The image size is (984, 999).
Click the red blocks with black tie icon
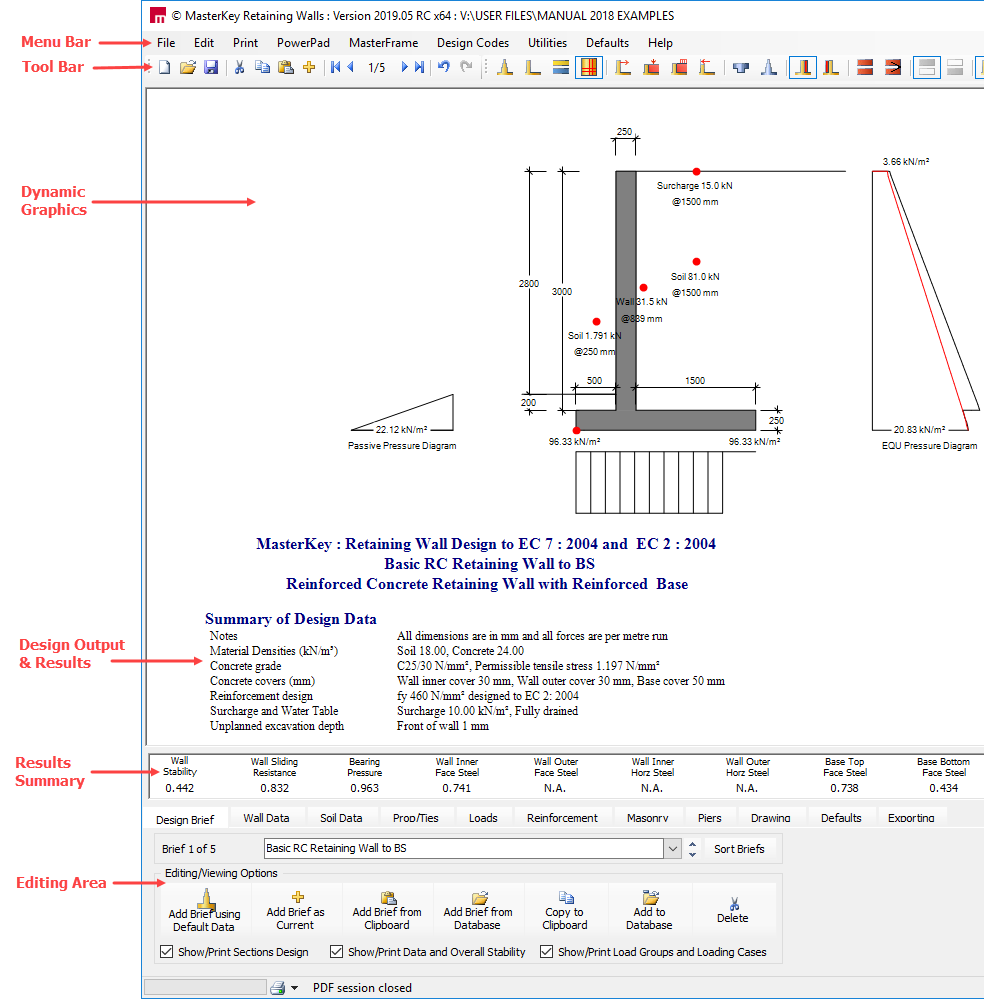(893, 67)
